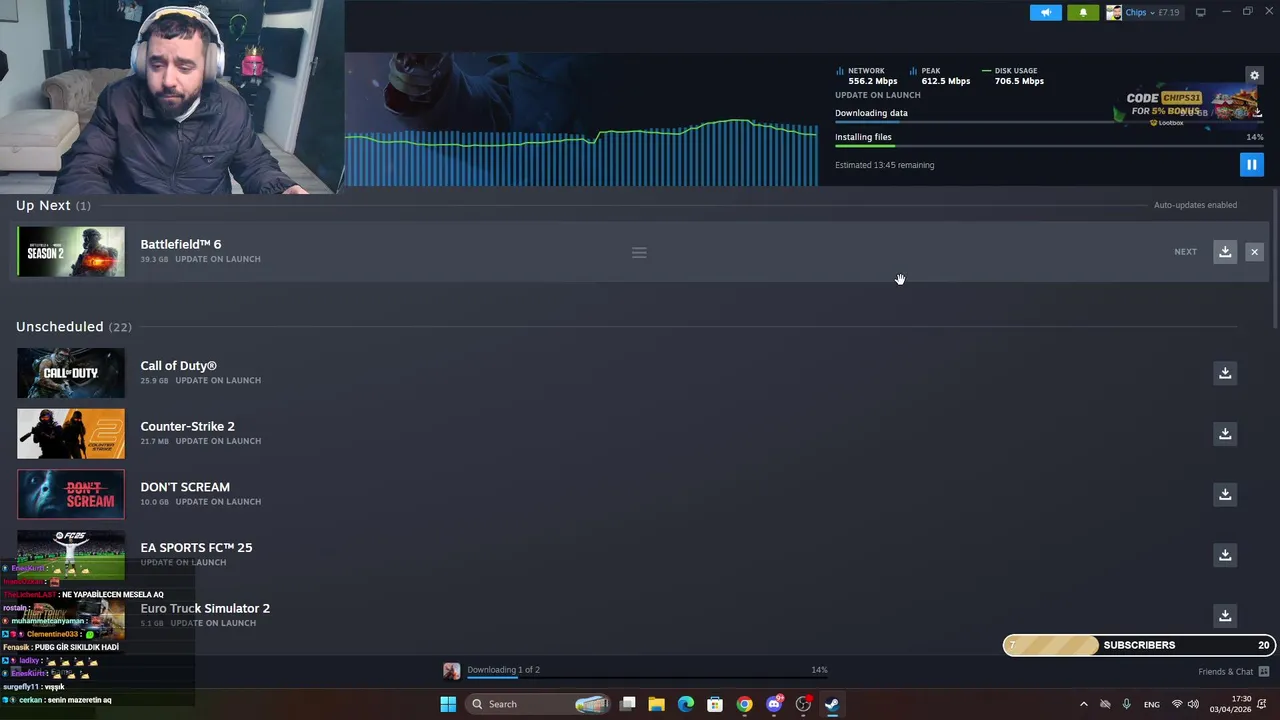1280x720 pixels.
Task: Click the taskbar Search box
Action: 540,704
